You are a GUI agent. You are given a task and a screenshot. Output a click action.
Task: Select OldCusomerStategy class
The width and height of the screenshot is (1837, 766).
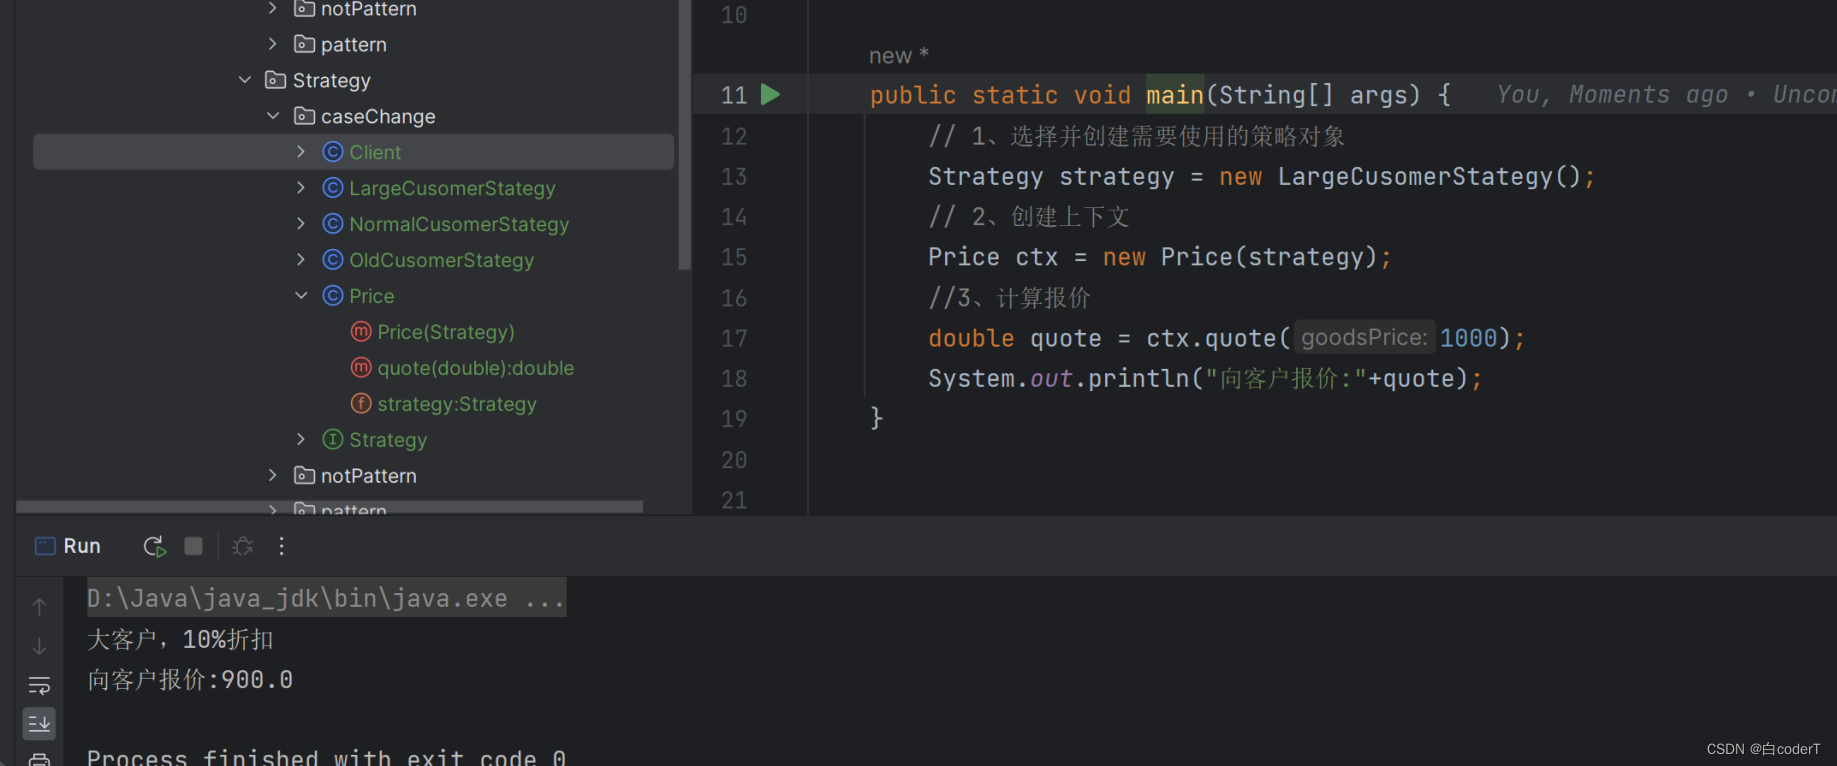[441, 260]
